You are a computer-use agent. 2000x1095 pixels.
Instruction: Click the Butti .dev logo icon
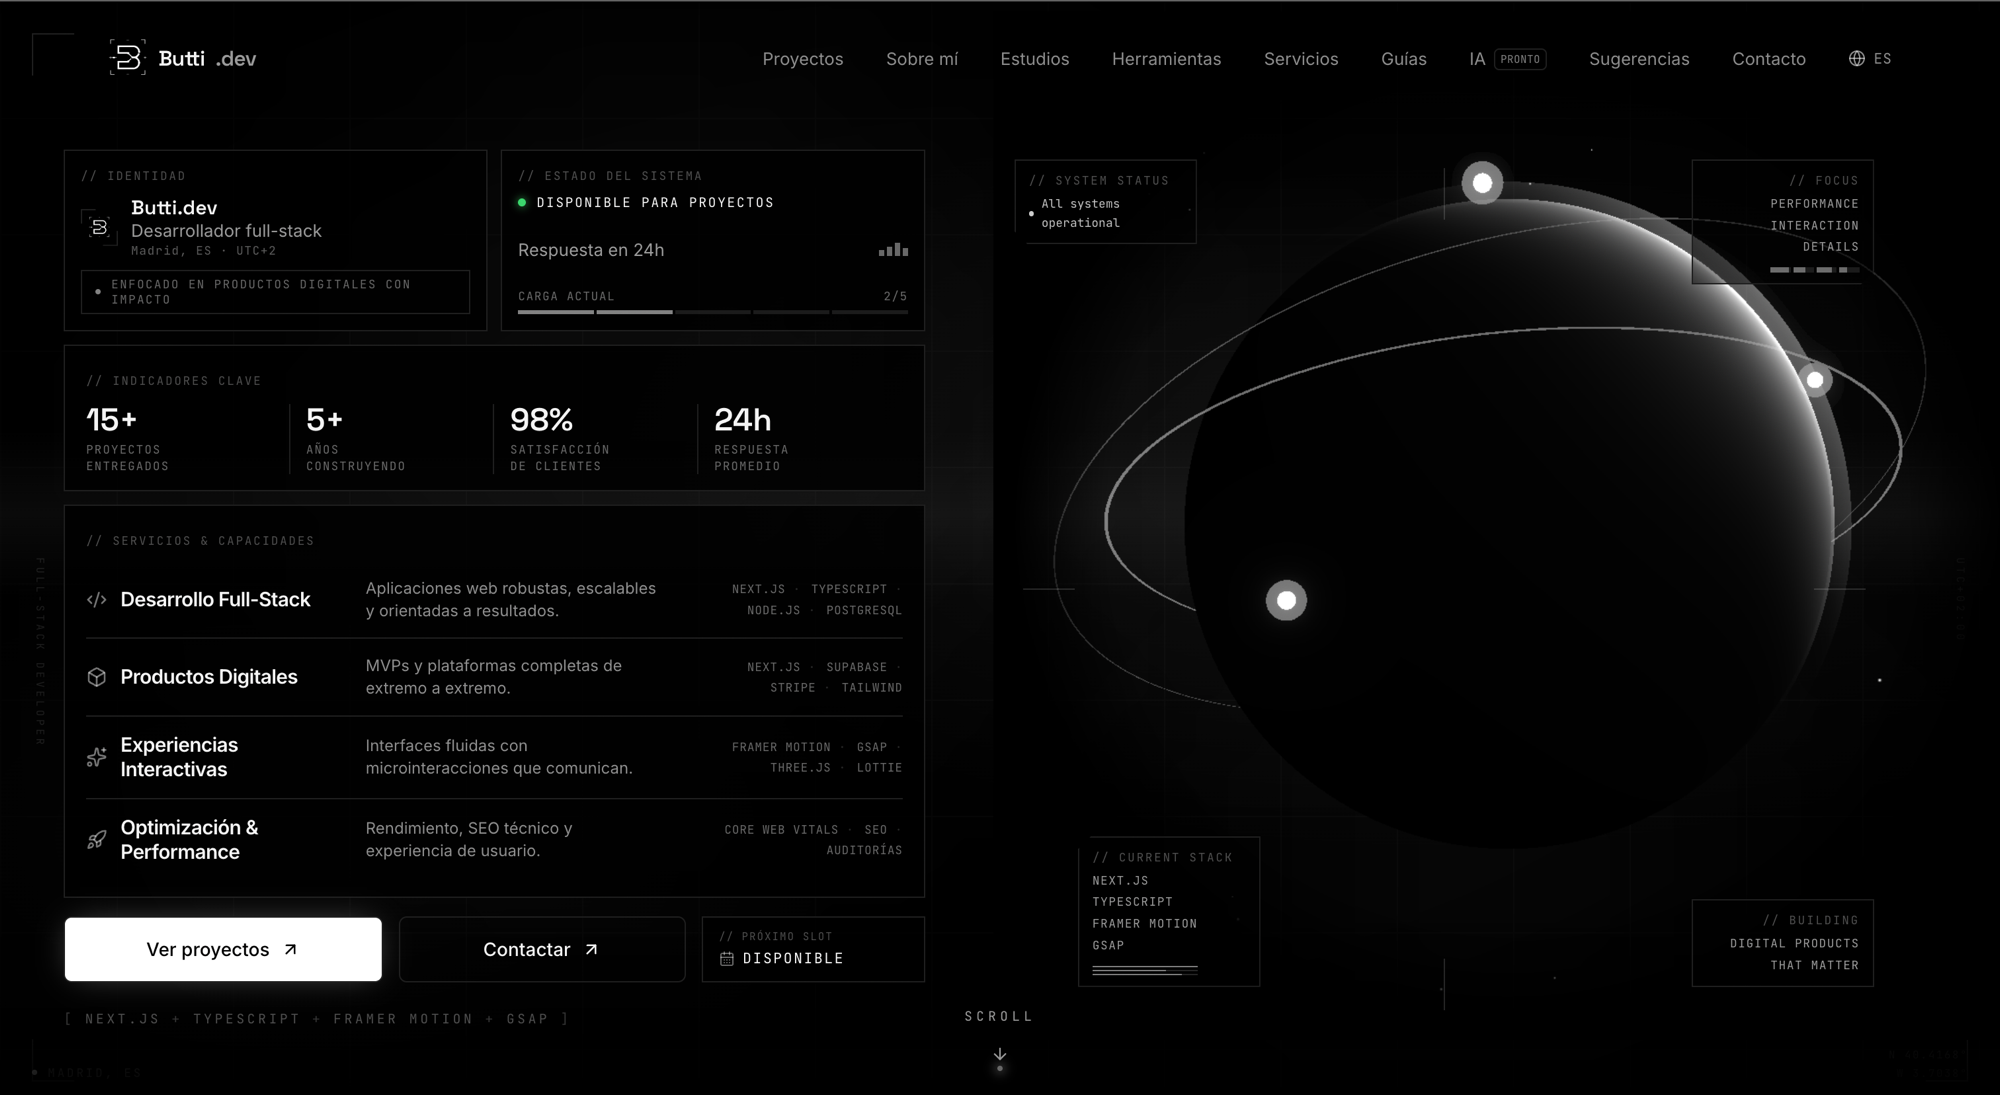[x=127, y=58]
